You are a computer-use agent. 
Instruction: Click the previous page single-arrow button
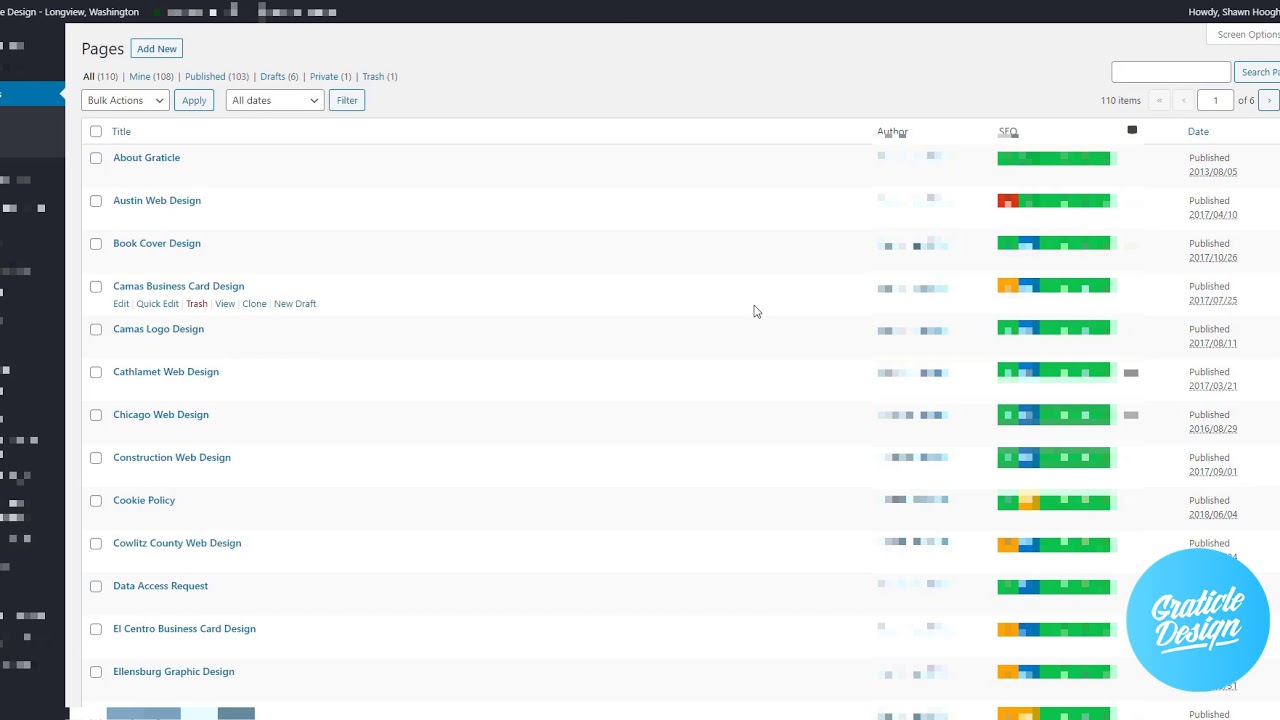1184,100
